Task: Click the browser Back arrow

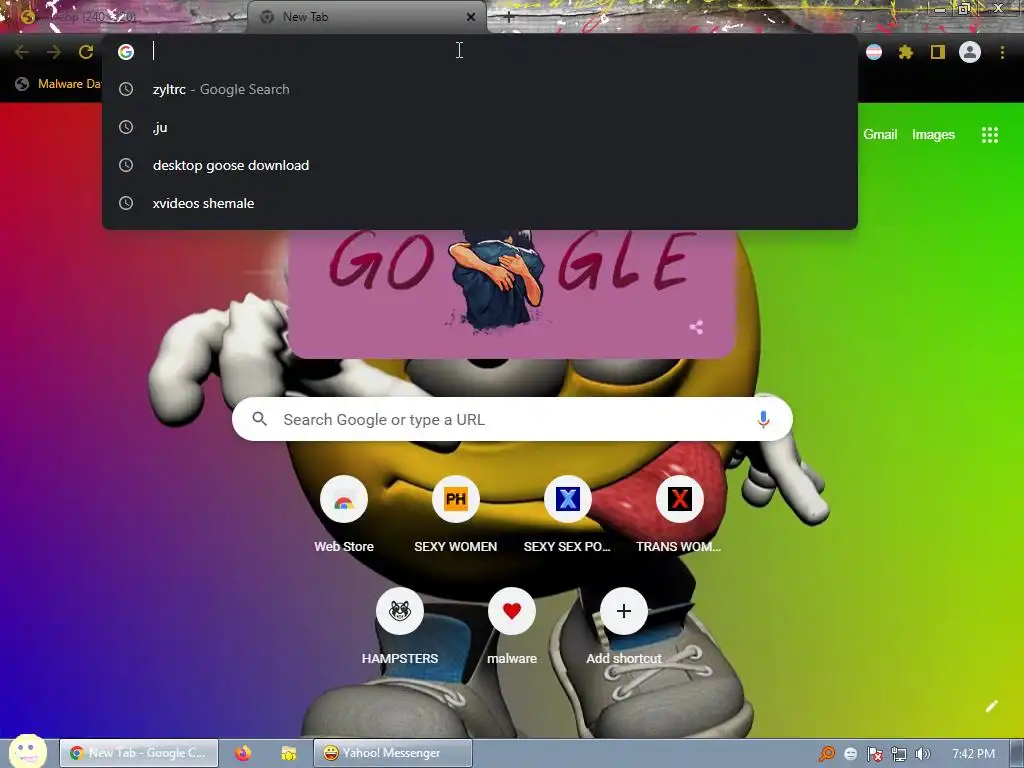Action: click(22, 52)
